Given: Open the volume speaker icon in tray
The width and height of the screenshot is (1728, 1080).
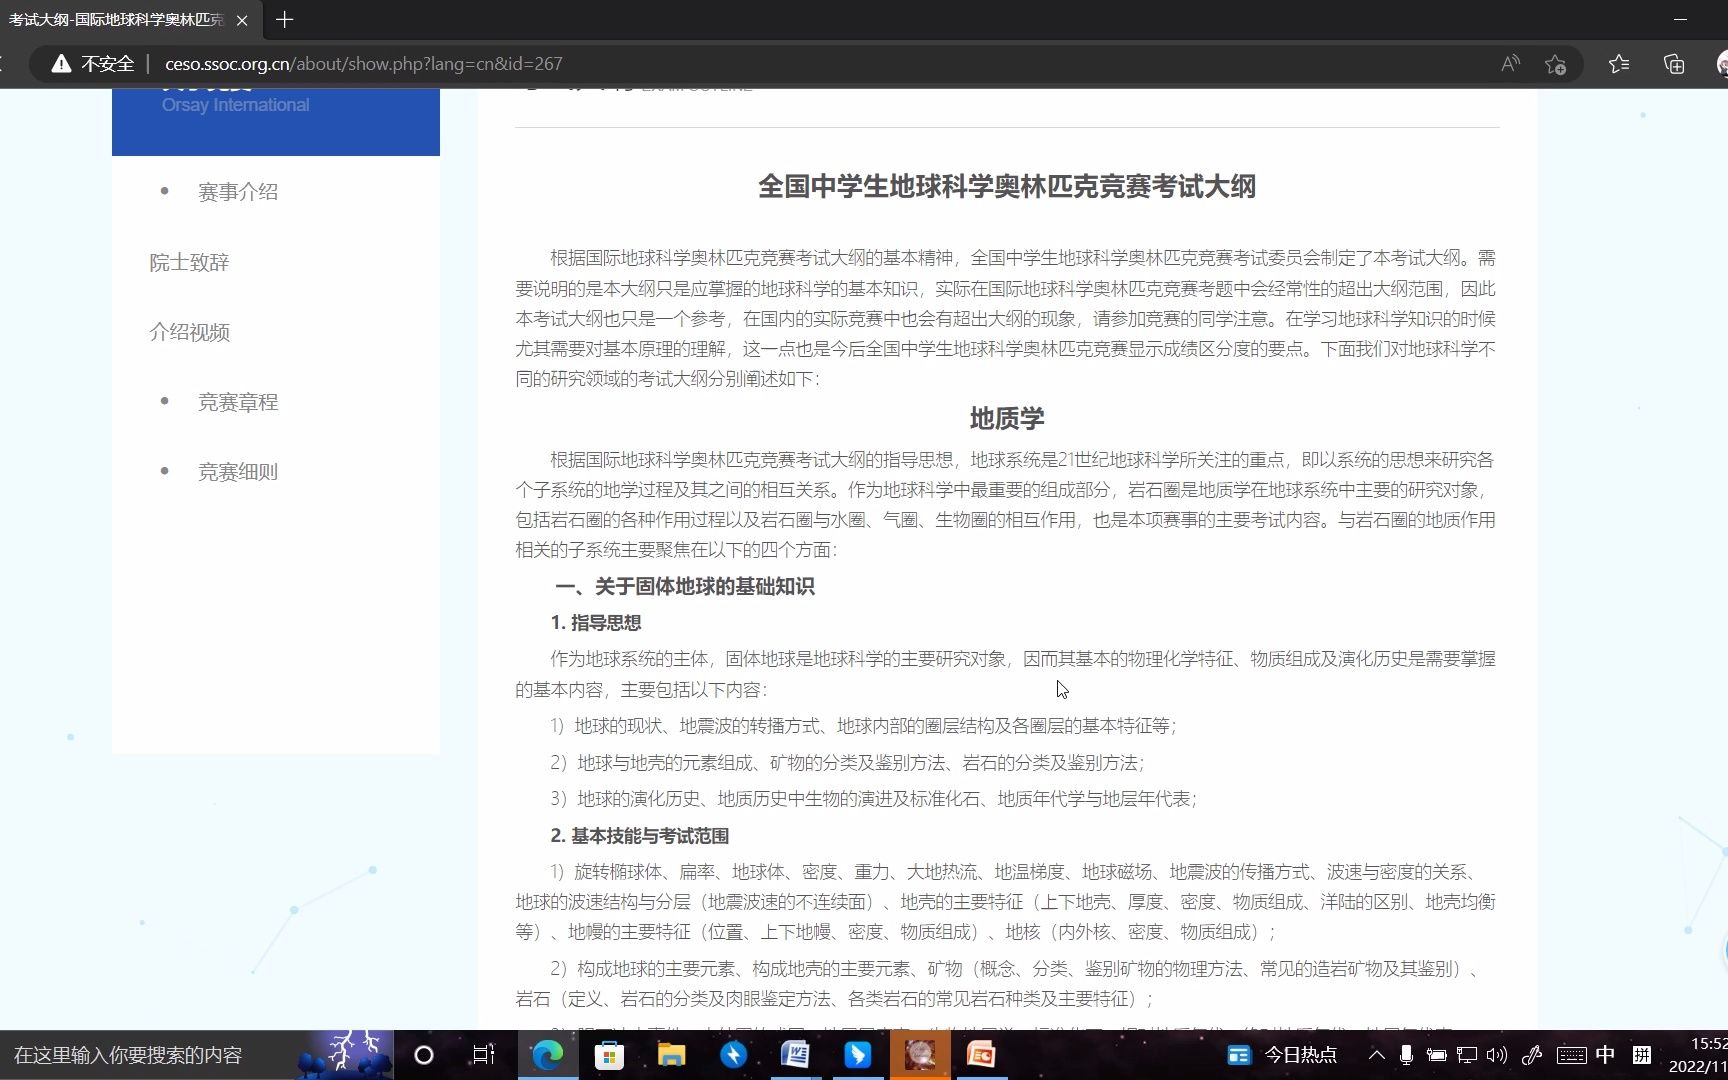Looking at the screenshot, I should [1497, 1055].
